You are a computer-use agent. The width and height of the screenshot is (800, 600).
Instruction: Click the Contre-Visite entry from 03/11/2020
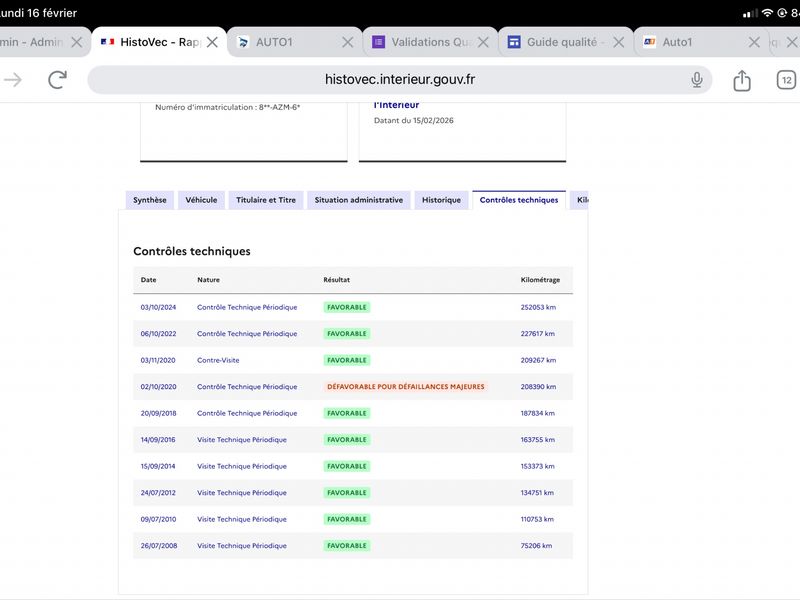point(218,360)
